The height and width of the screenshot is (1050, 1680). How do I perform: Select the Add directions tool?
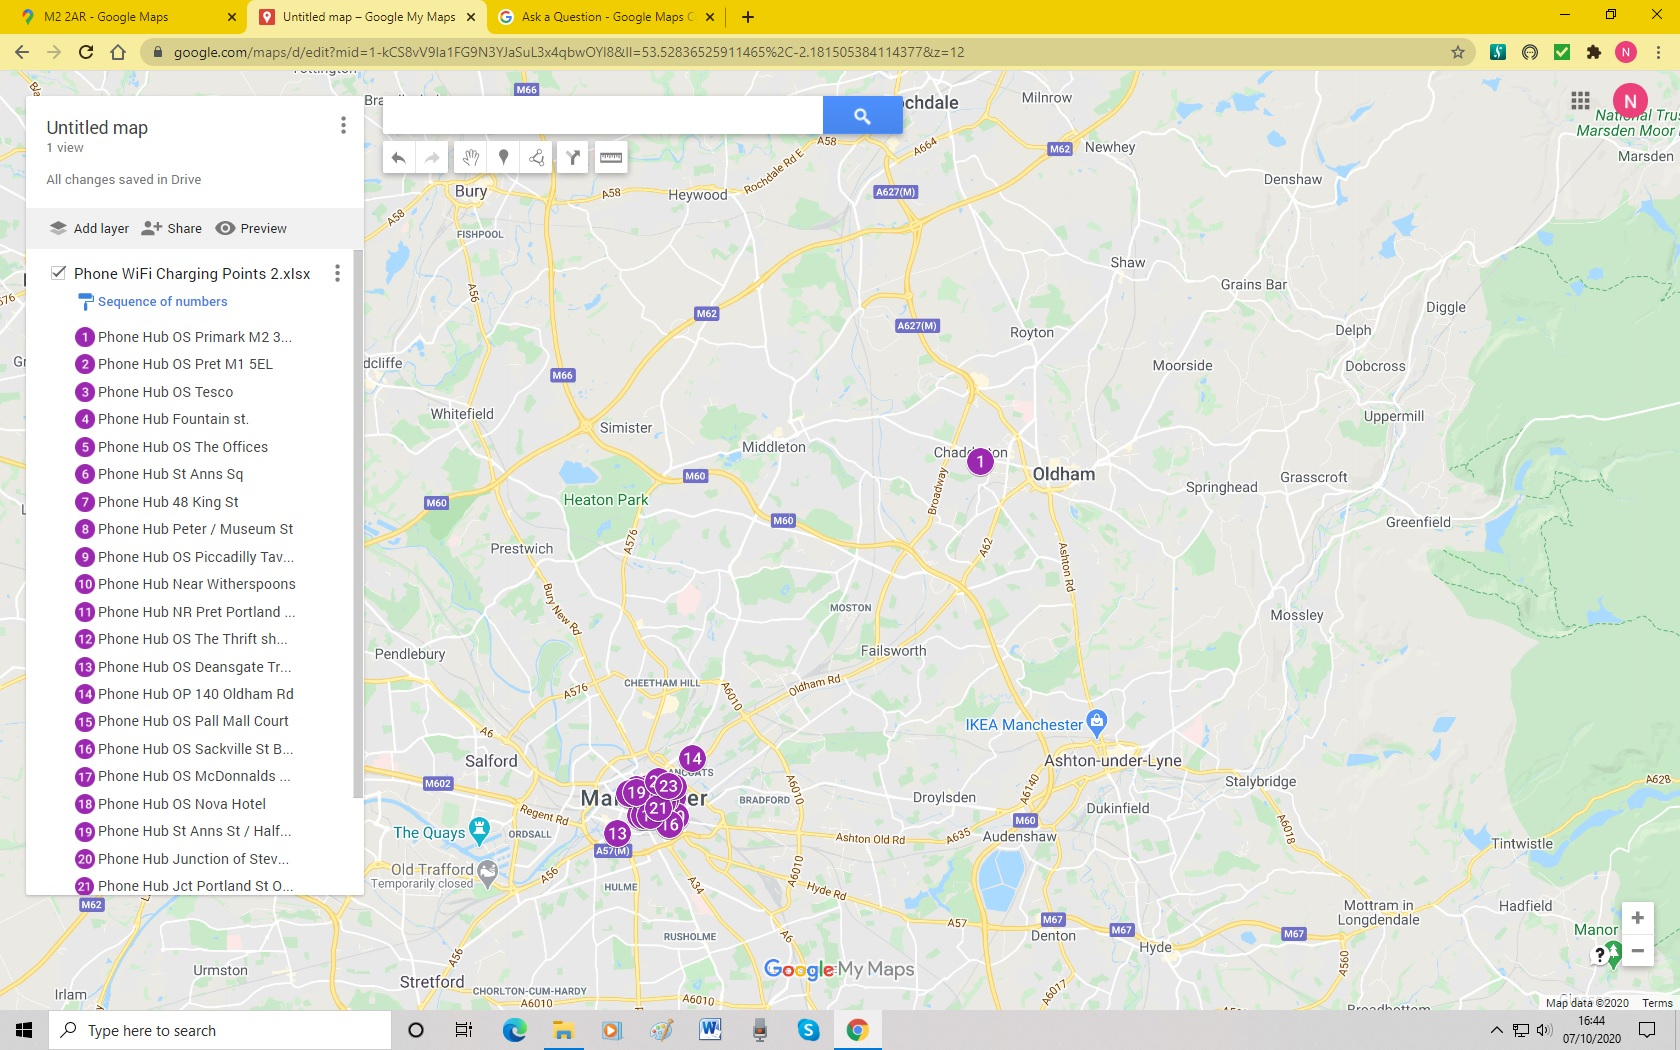point(573,157)
